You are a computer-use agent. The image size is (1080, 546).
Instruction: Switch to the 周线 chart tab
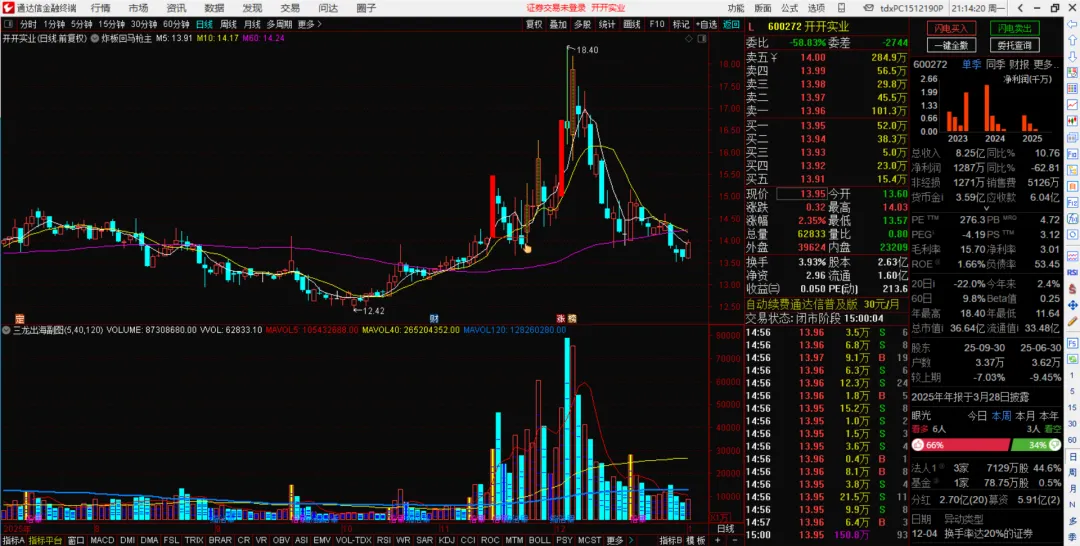[229, 24]
